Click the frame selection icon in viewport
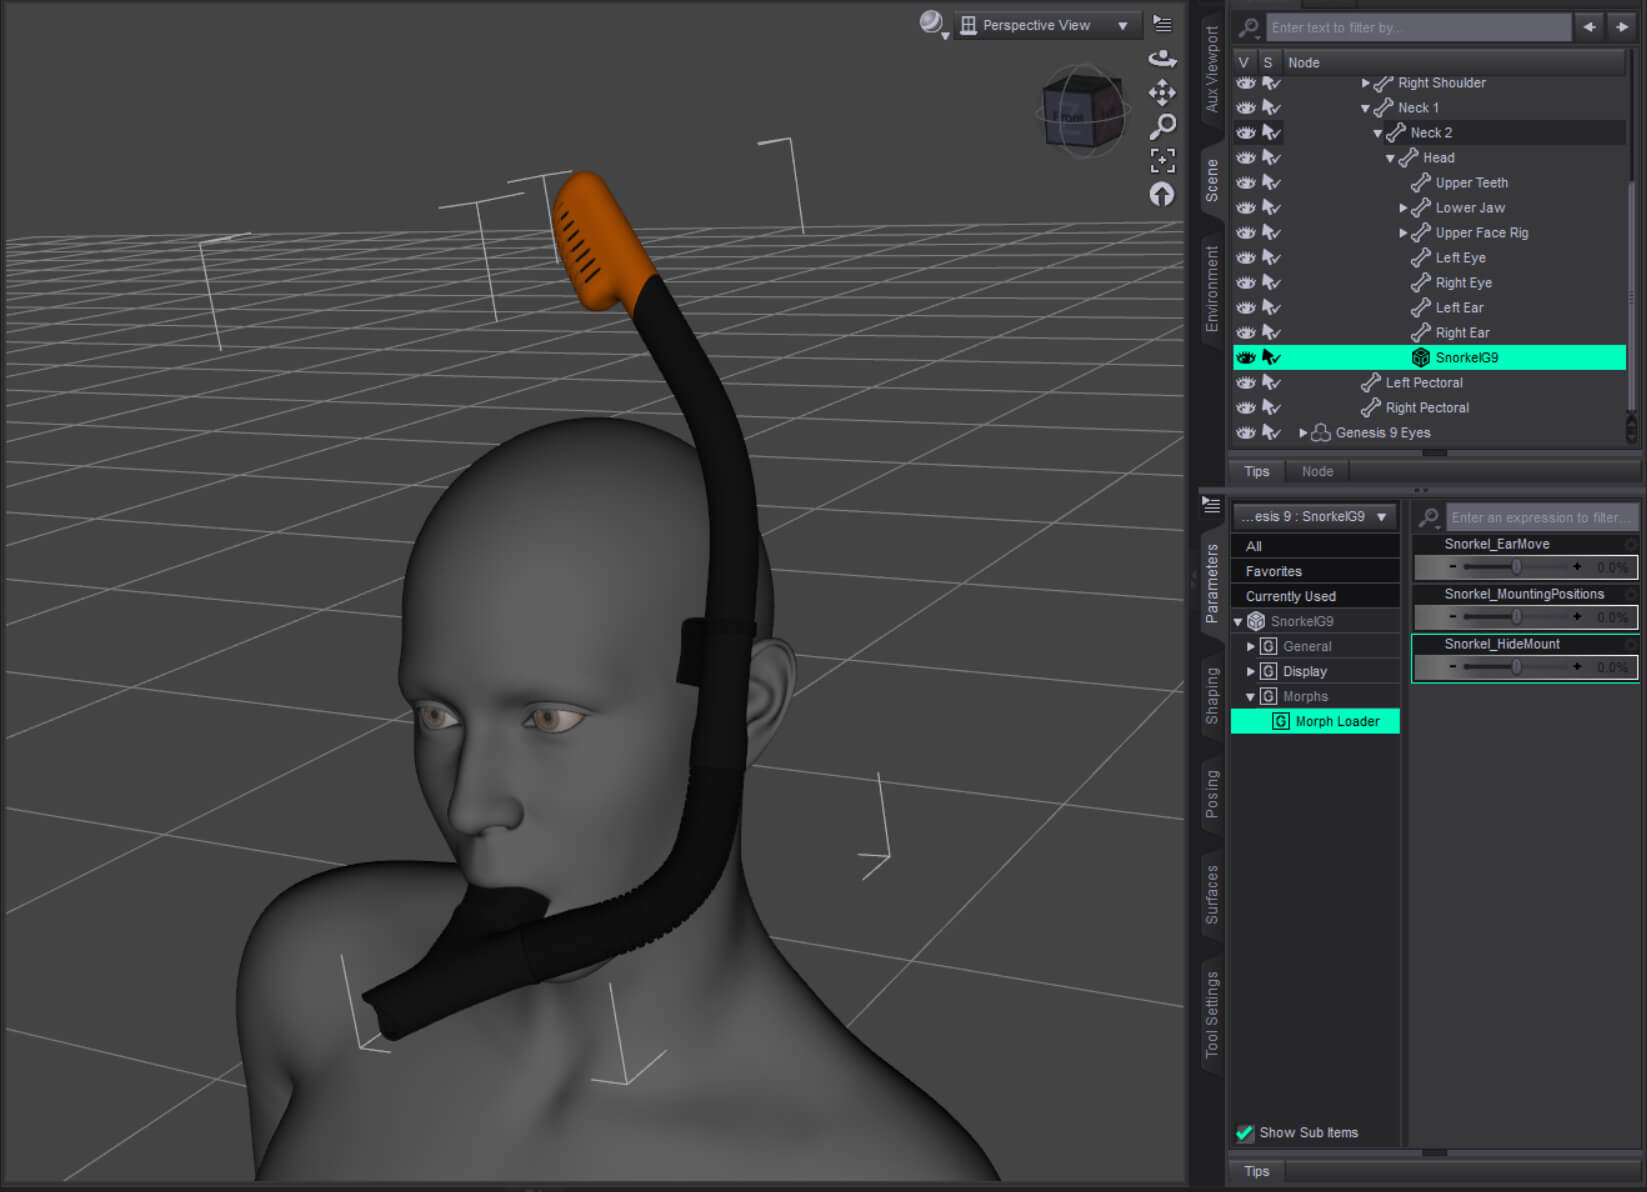The width and height of the screenshot is (1647, 1192). [1162, 160]
